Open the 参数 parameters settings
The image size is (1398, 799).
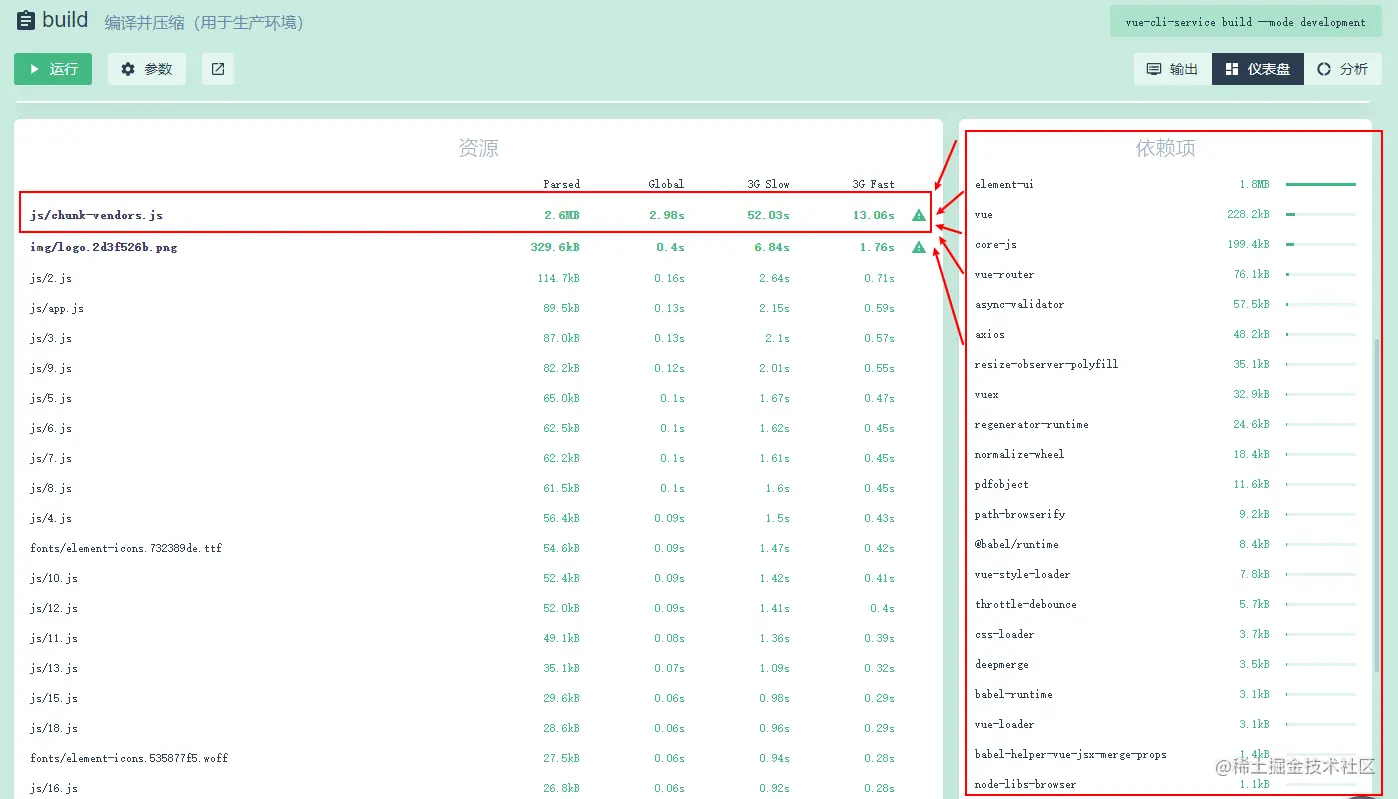147,69
